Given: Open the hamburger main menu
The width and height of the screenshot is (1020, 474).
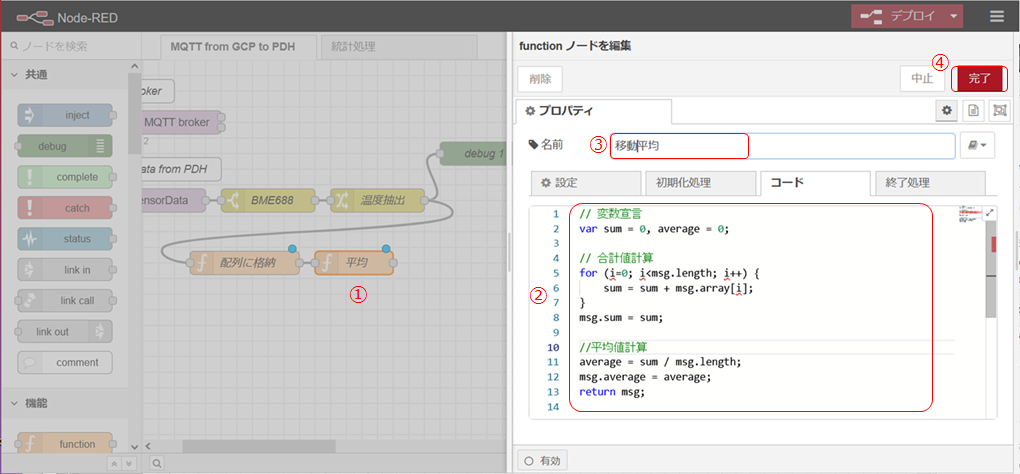Looking at the screenshot, I should click(x=996, y=16).
